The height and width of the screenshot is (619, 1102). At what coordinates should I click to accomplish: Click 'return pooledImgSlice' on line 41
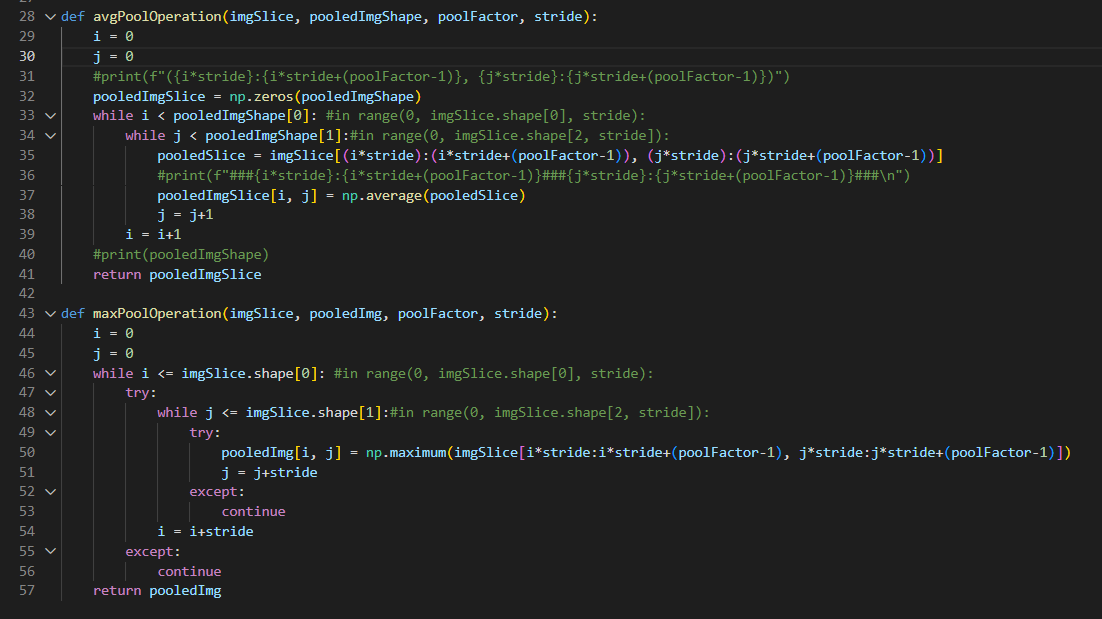coord(177,274)
